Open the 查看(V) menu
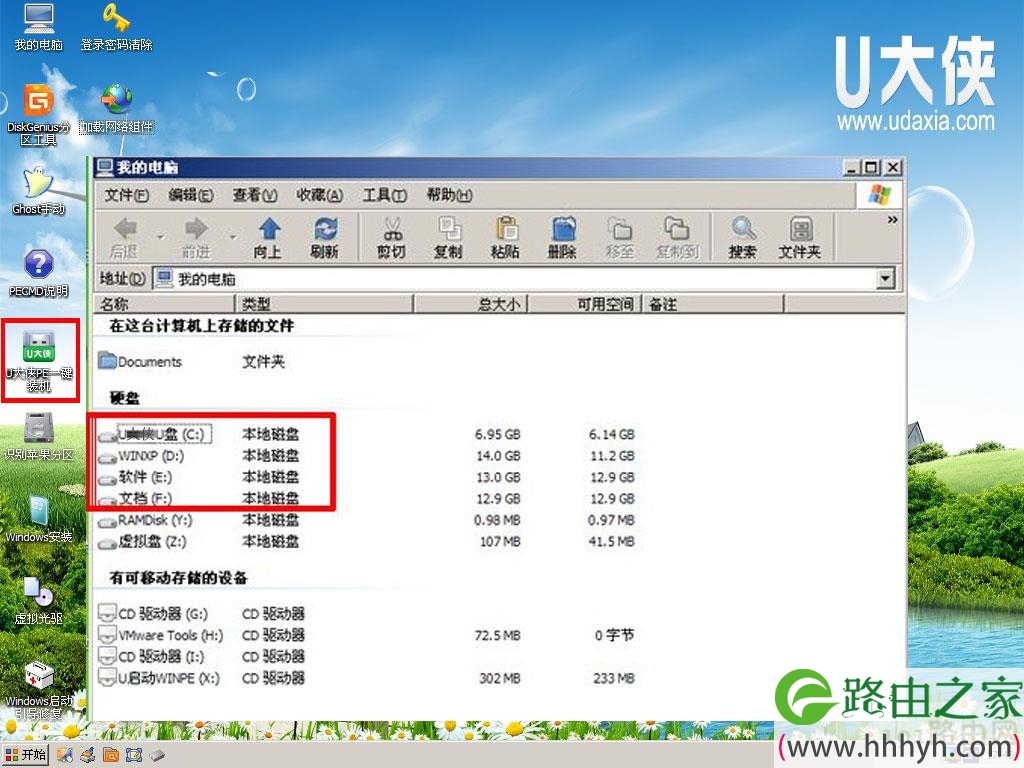Viewport: 1024px width, 768px height. coord(255,195)
